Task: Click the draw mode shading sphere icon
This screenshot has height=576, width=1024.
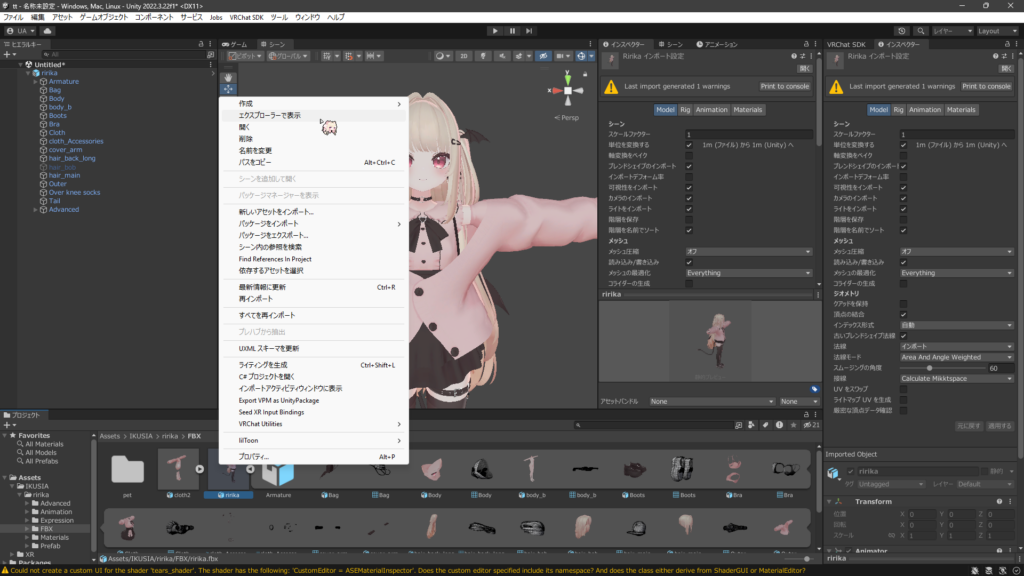Action: pos(440,56)
